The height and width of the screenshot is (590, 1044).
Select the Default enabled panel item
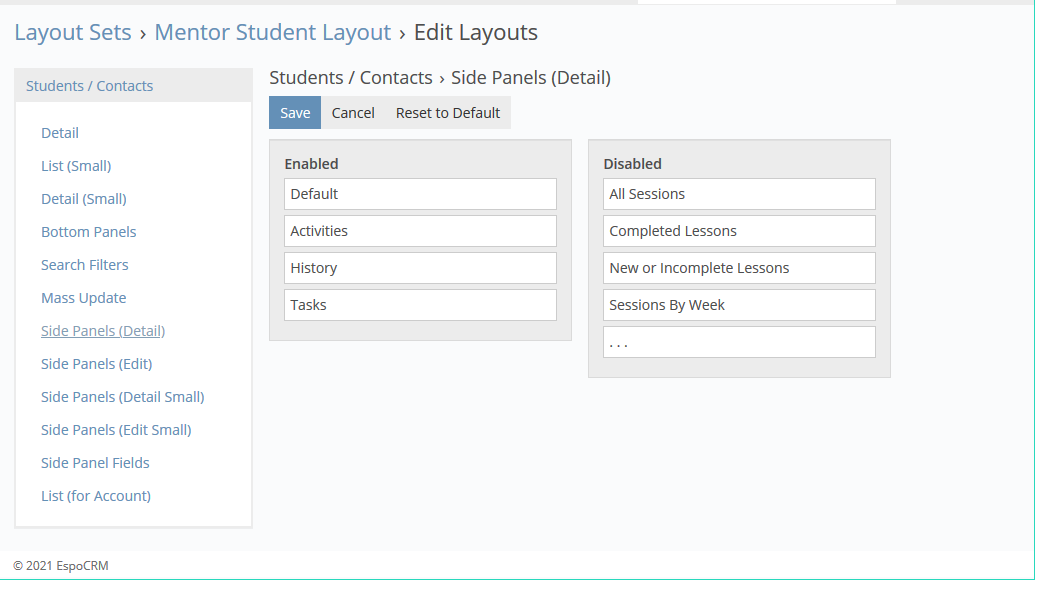coord(420,194)
